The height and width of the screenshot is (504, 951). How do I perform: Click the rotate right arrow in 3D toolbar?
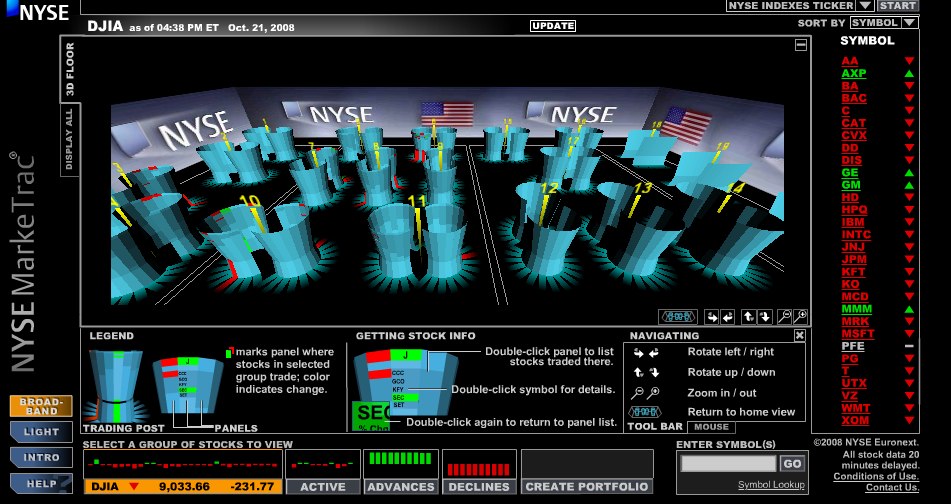[x=711, y=317]
